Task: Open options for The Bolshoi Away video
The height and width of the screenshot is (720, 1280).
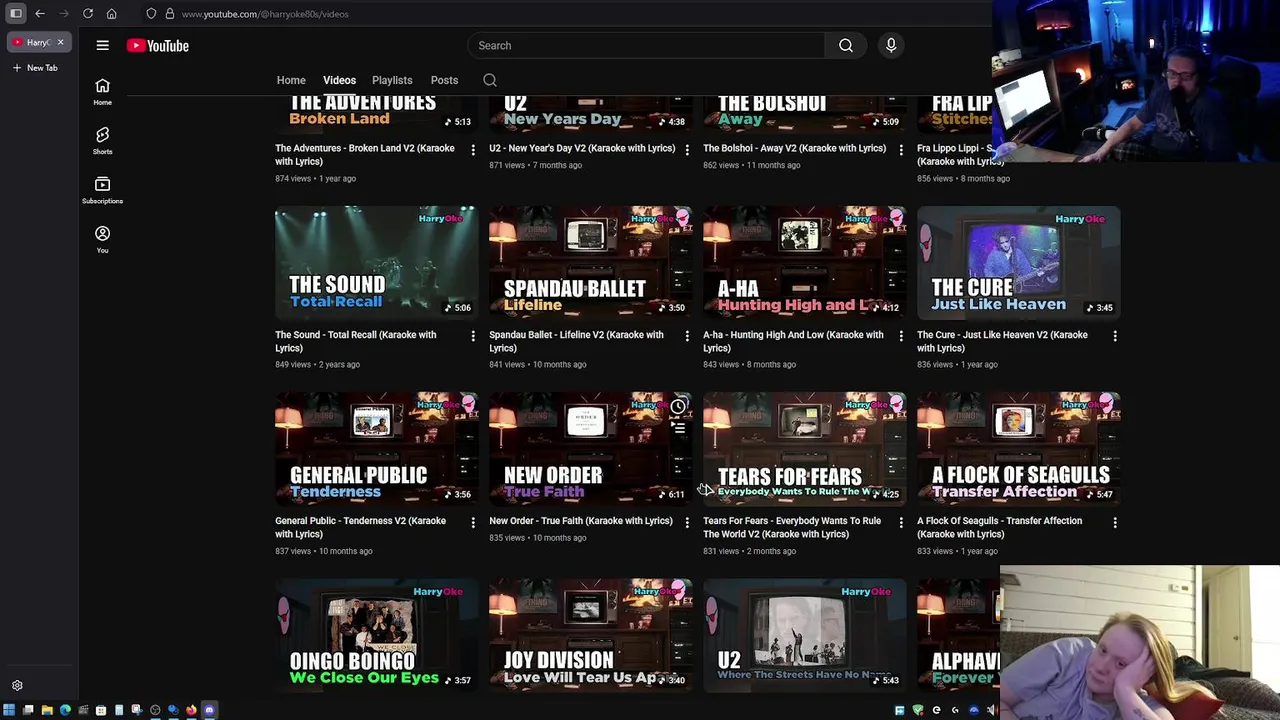Action: (901, 149)
